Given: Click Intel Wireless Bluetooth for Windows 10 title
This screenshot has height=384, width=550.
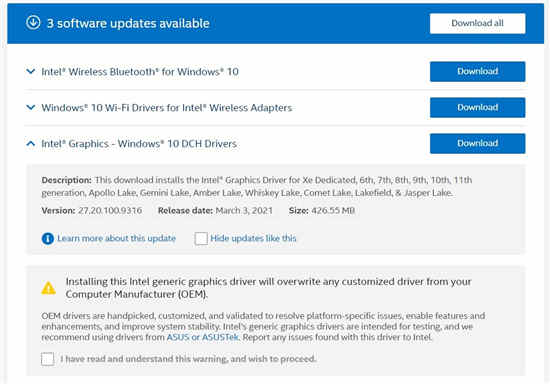Looking at the screenshot, I should point(140,72).
